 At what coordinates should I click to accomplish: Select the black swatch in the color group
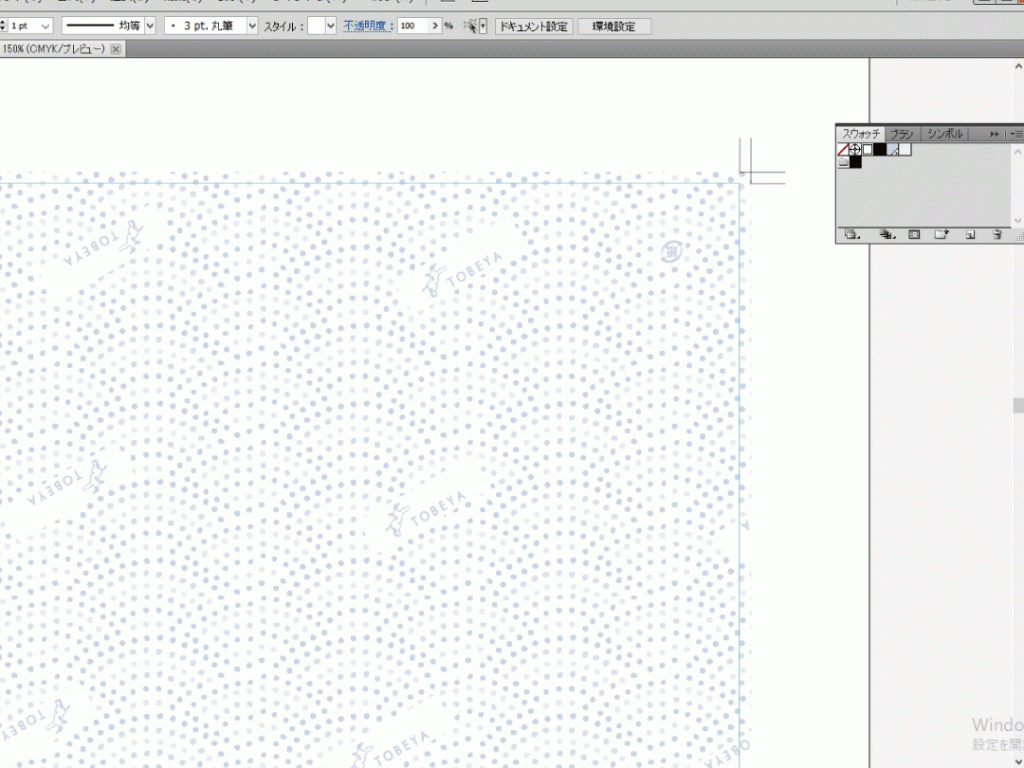(x=856, y=162)
